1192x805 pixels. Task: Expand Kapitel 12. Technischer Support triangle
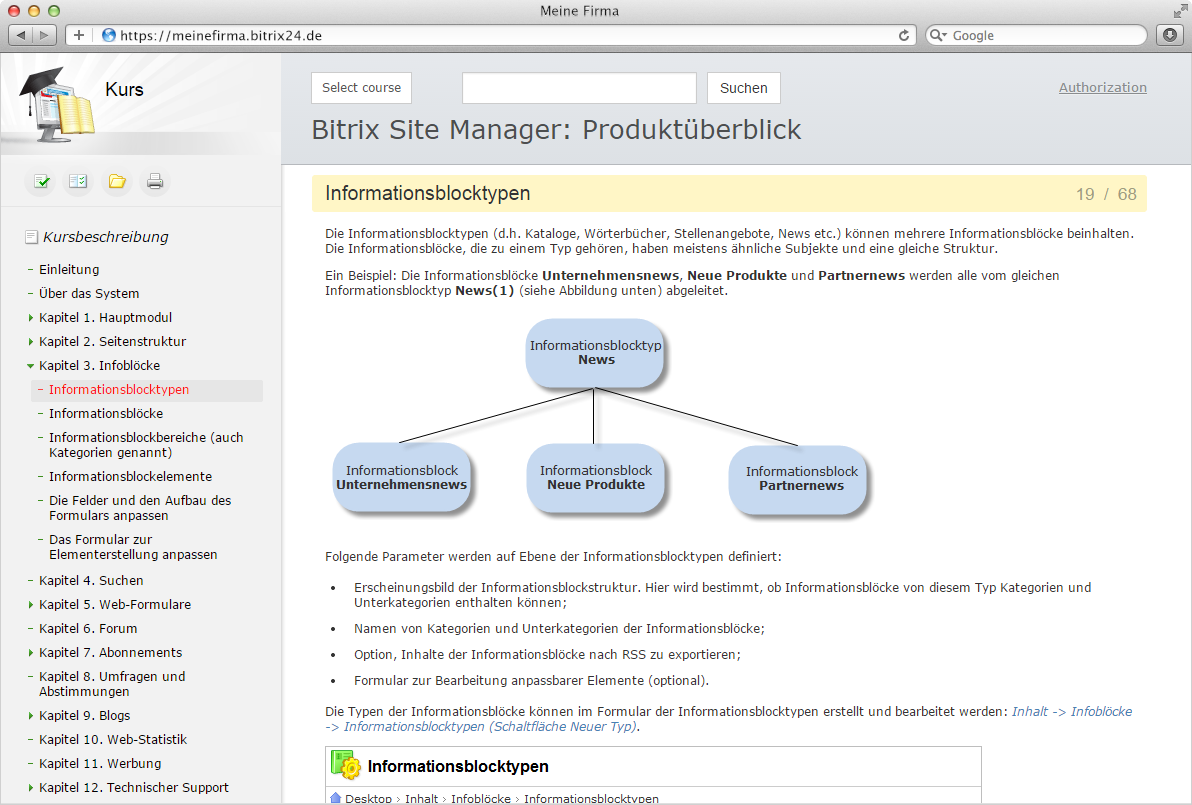tap(30, 788)
